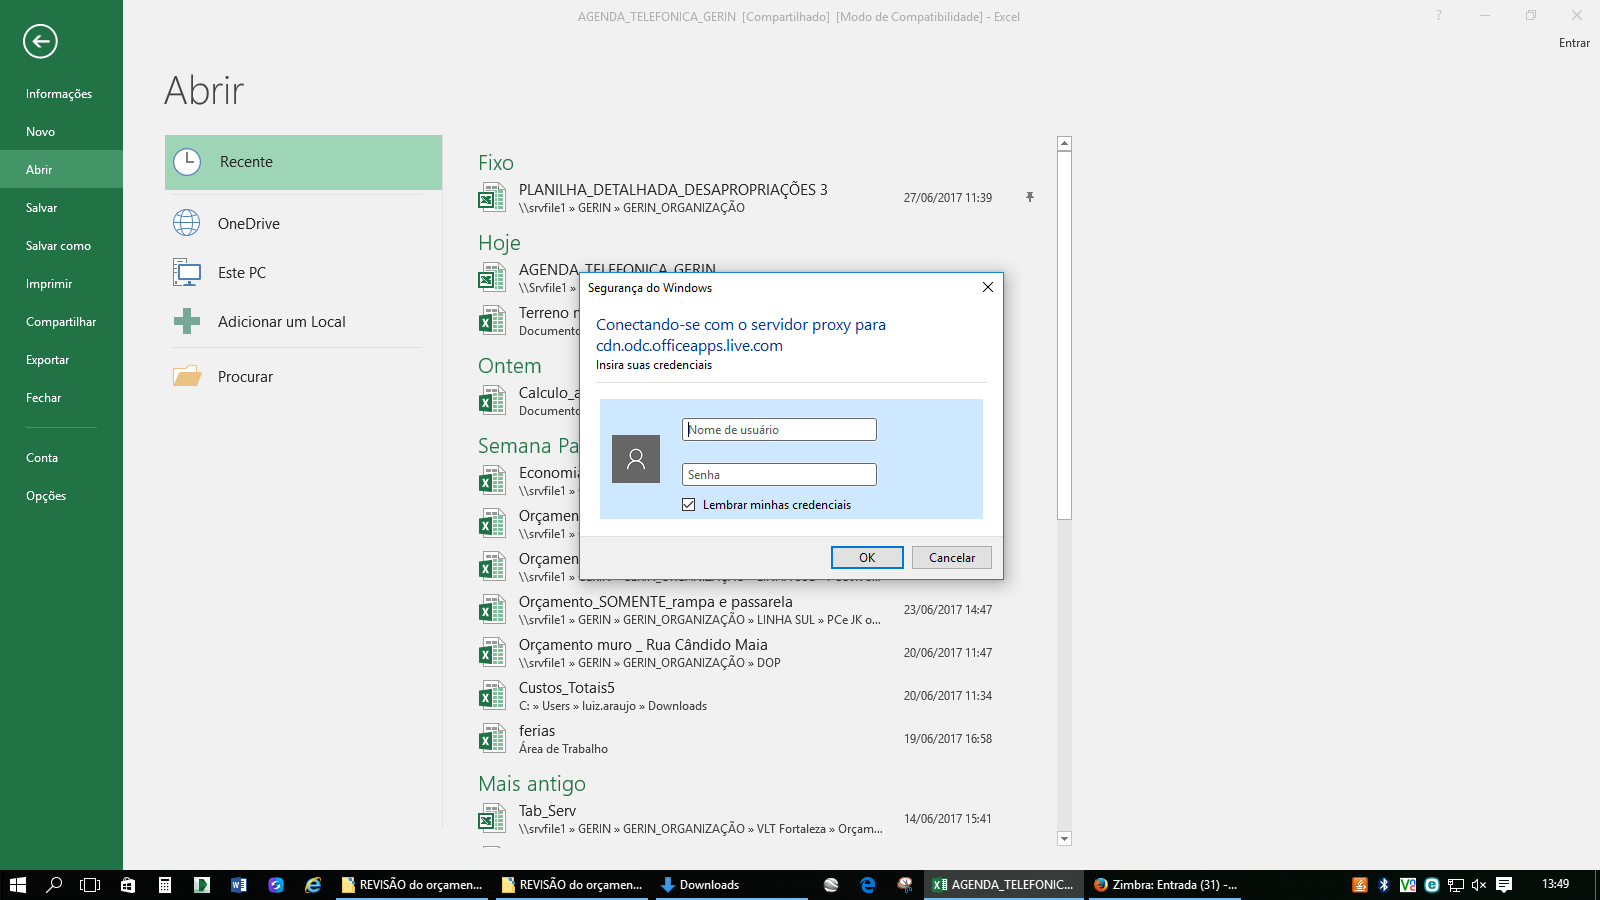Select the Recente location with clock icon
The image size is (1600, 900).
303,162
